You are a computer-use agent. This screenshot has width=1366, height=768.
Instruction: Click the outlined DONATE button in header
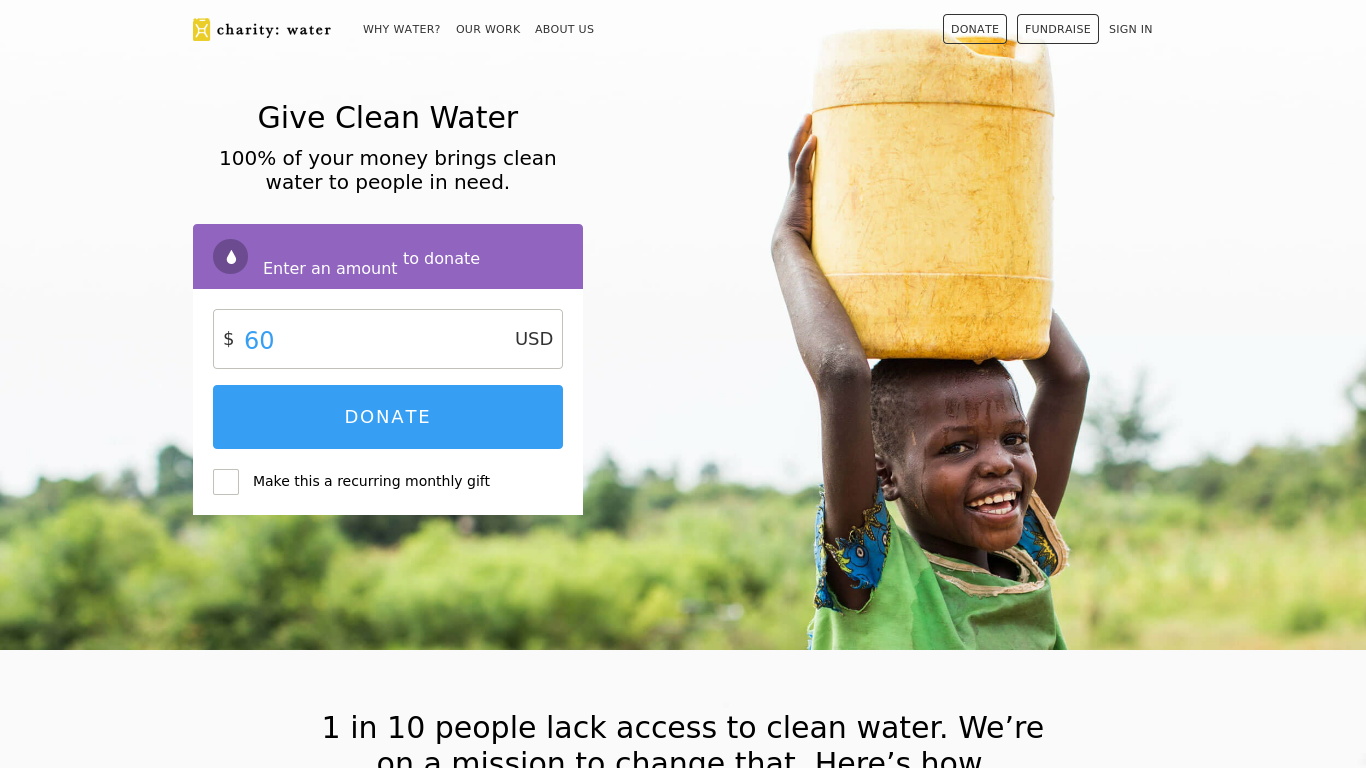(x=975, y=29)
